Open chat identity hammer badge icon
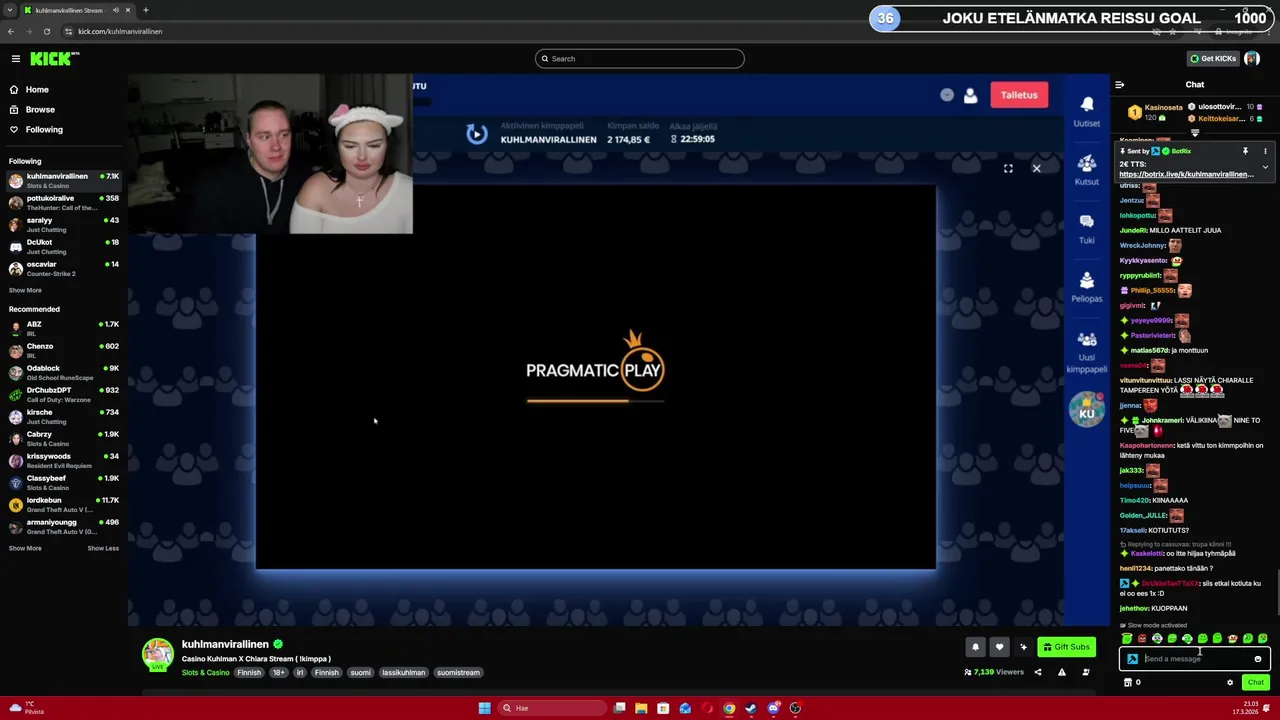 point(1132,659)
